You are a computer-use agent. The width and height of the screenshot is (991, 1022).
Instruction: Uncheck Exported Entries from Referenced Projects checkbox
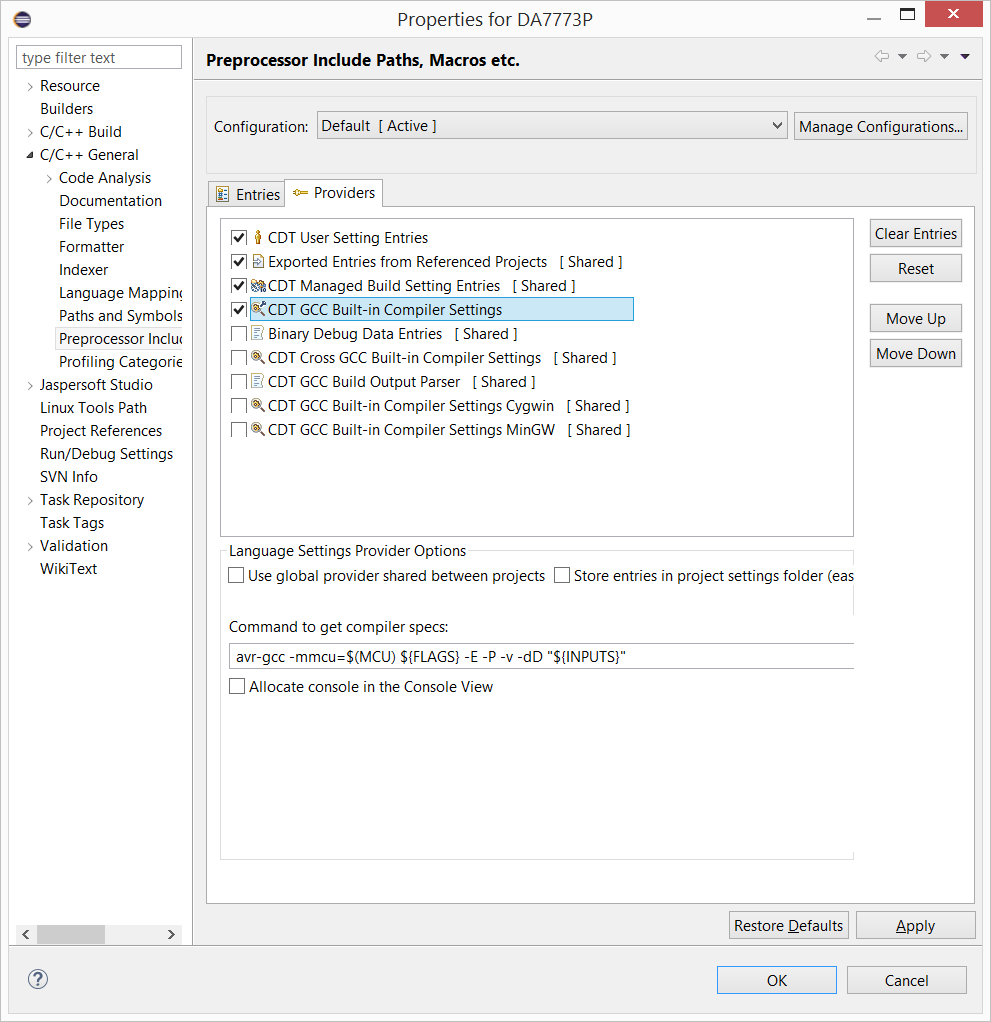(239, 261)
